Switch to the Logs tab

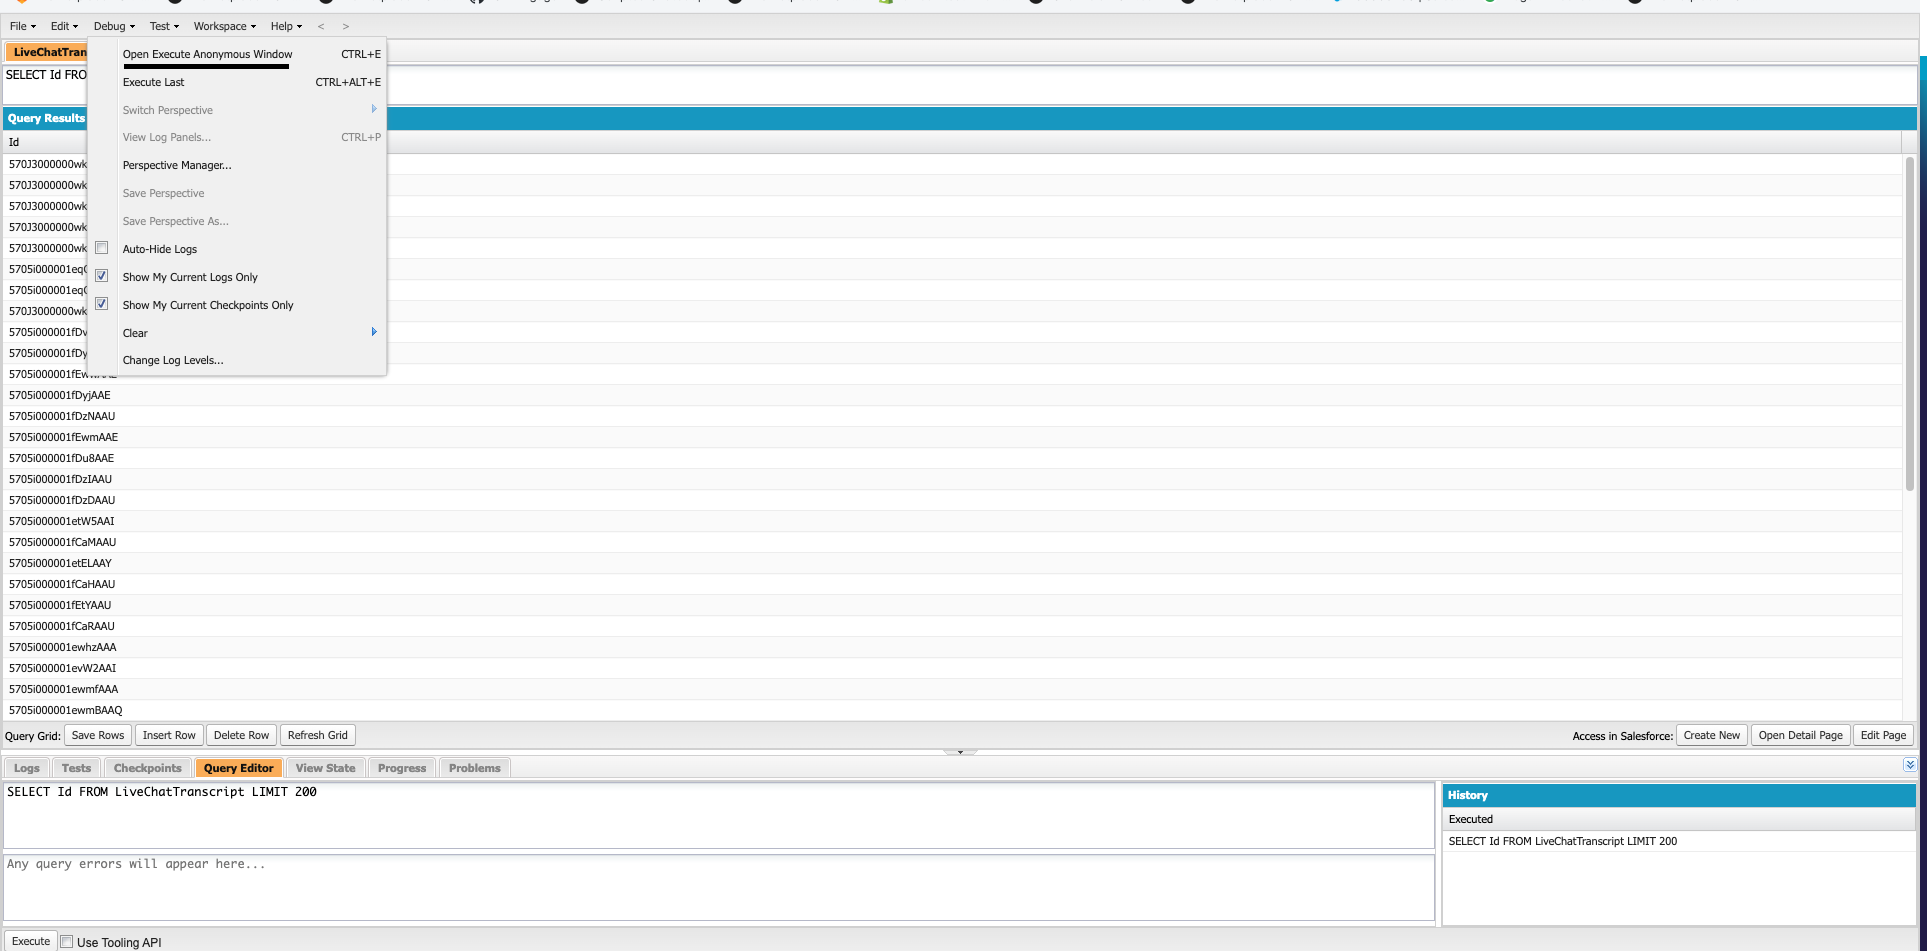tap(27, 768)
